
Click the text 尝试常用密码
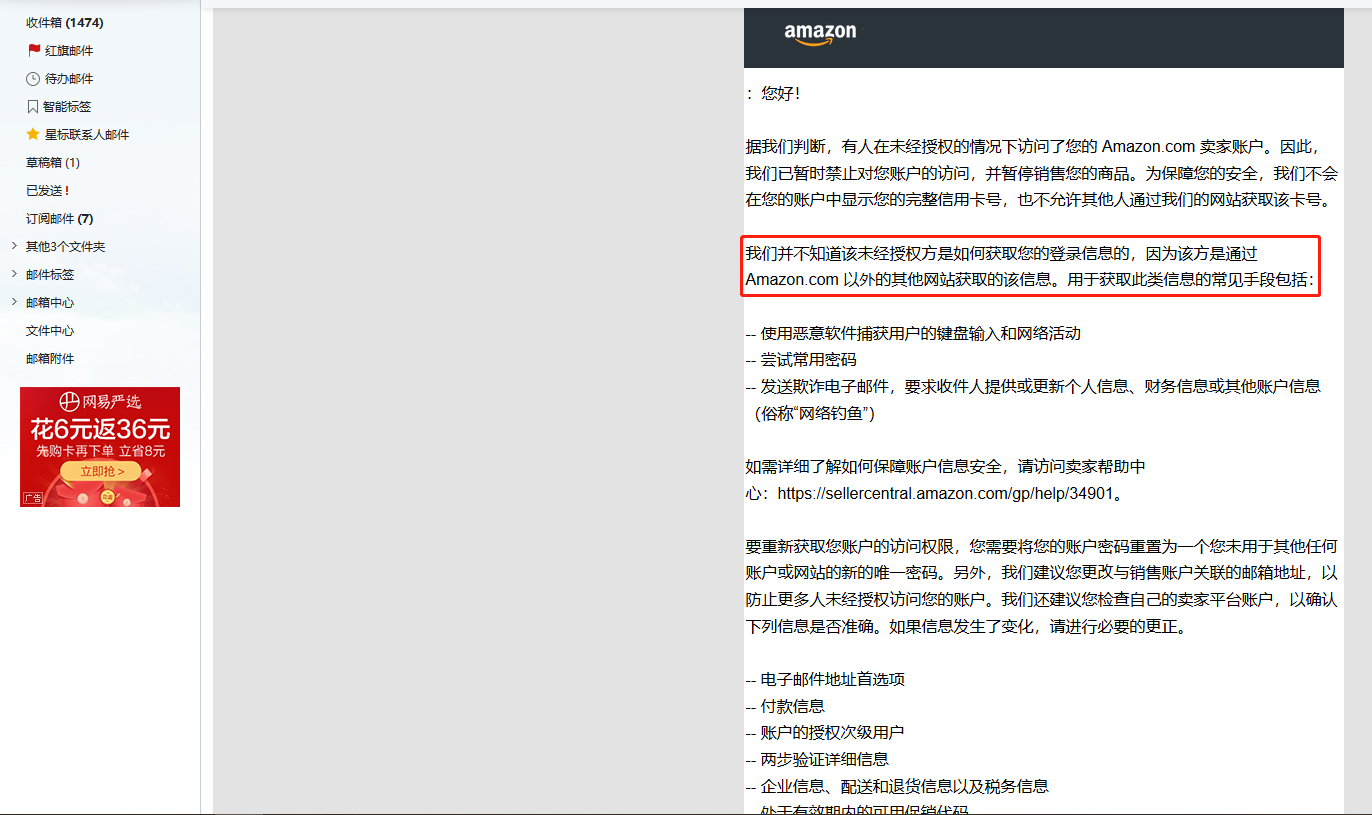[x=809, y=360]
